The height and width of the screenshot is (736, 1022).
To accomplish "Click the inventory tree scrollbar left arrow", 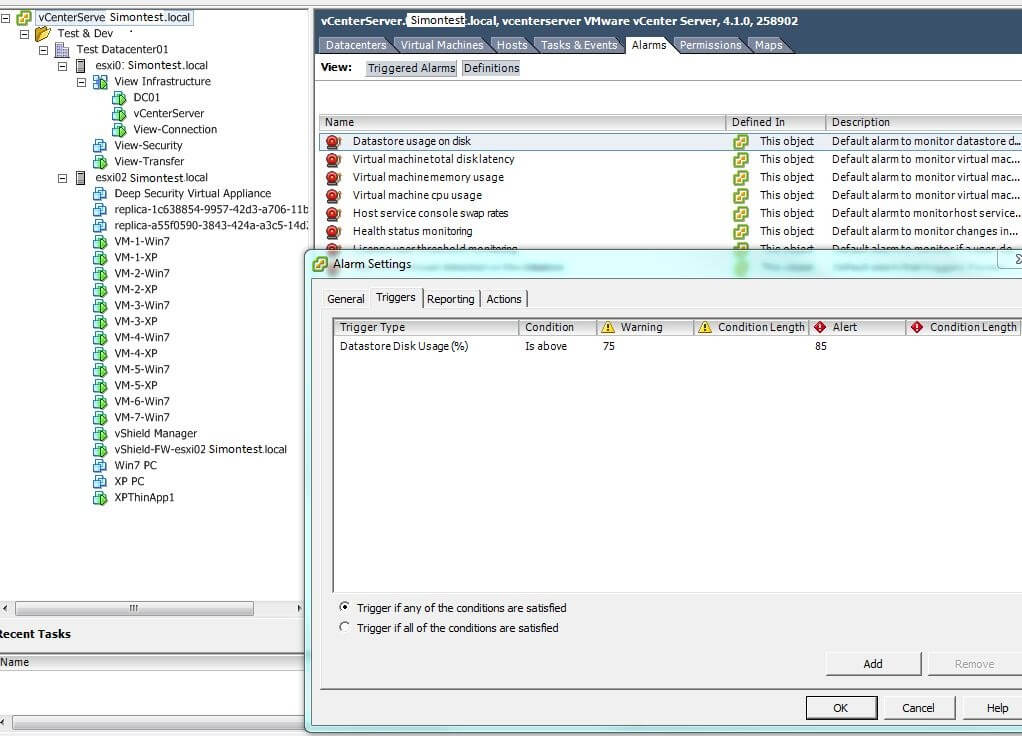I will click(5, 608).
